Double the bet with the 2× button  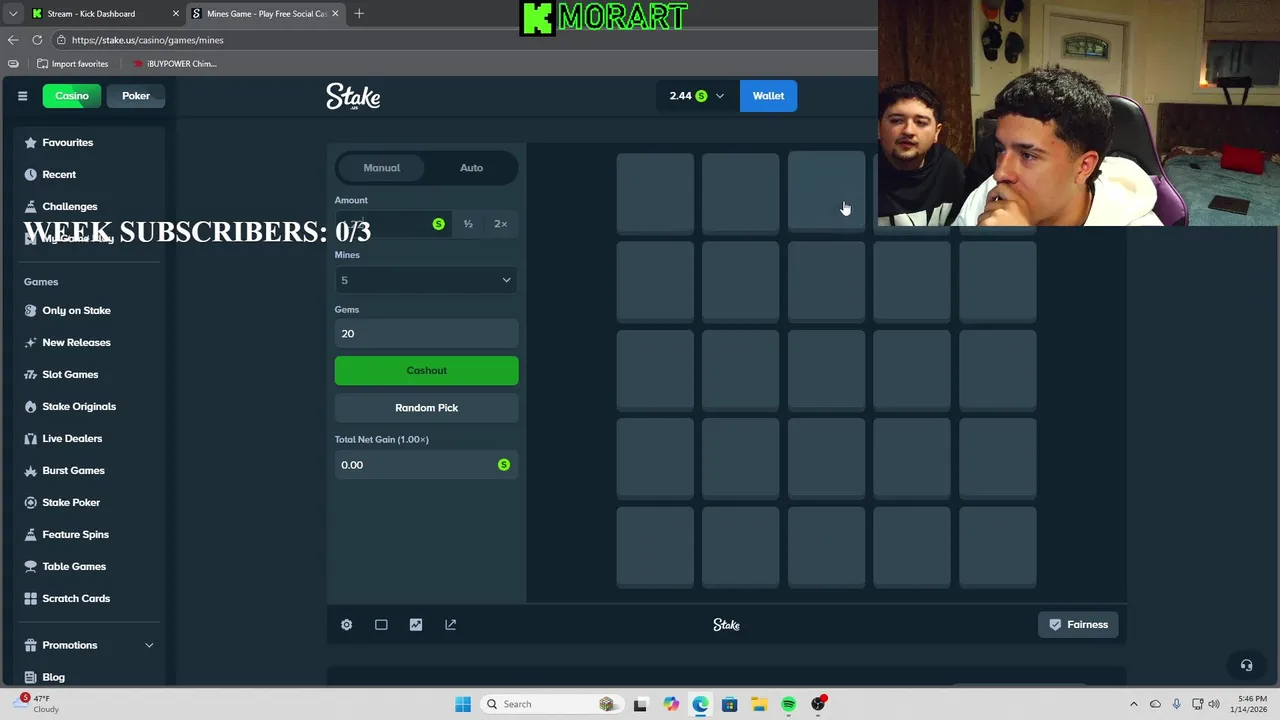500,224
